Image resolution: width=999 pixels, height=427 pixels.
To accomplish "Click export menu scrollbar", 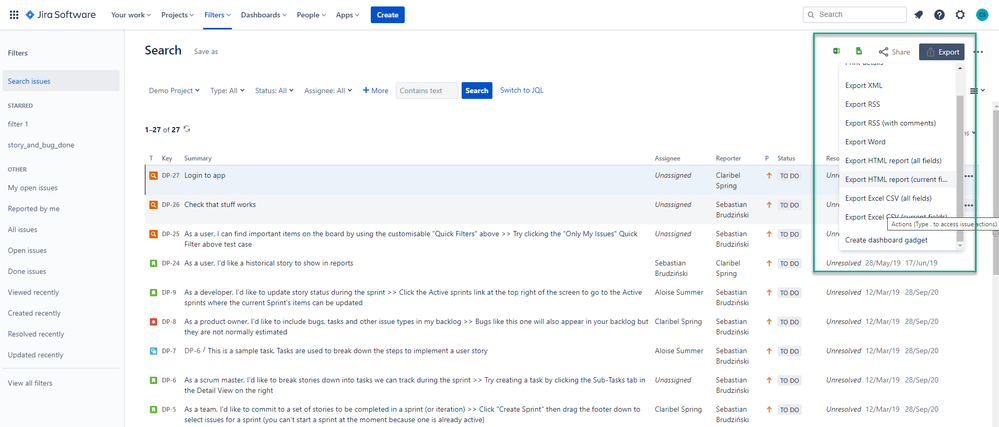I will click(960, 169).
